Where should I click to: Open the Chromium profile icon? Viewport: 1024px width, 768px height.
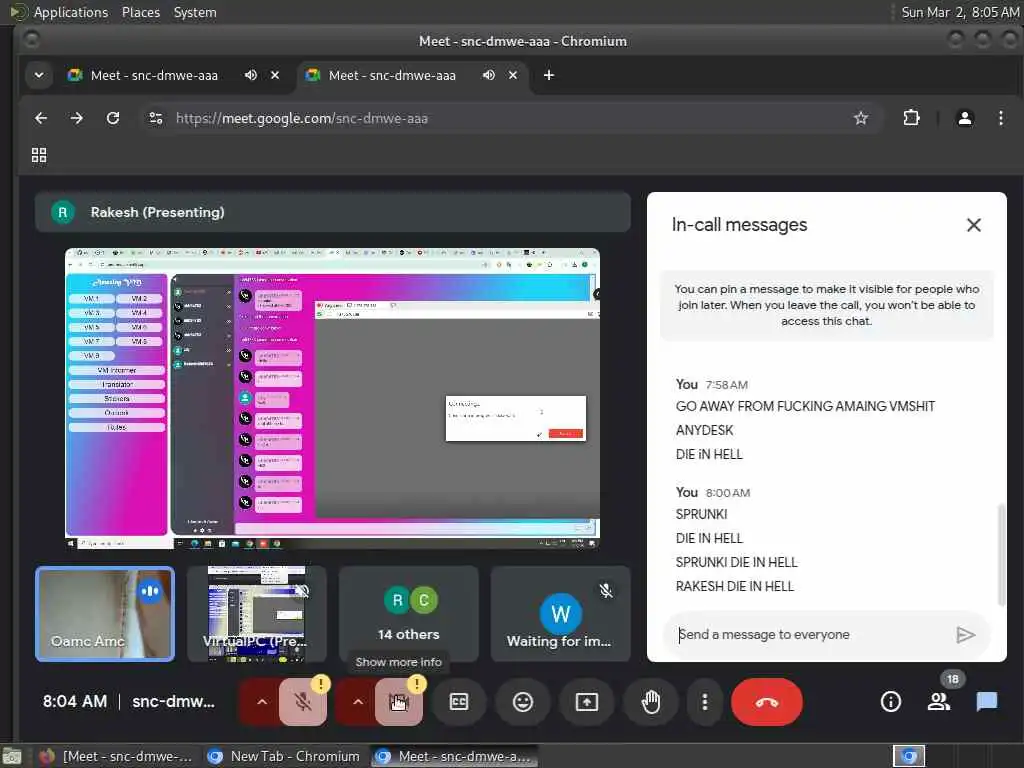tap(965, 118)
